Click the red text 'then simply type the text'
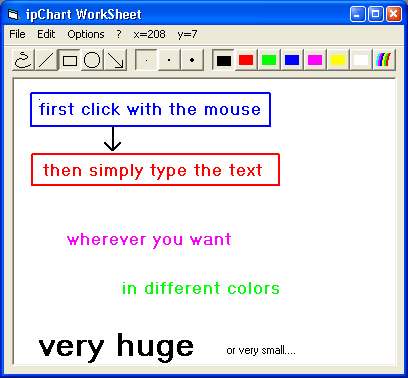The image size is (408, 378). point(153,171)
